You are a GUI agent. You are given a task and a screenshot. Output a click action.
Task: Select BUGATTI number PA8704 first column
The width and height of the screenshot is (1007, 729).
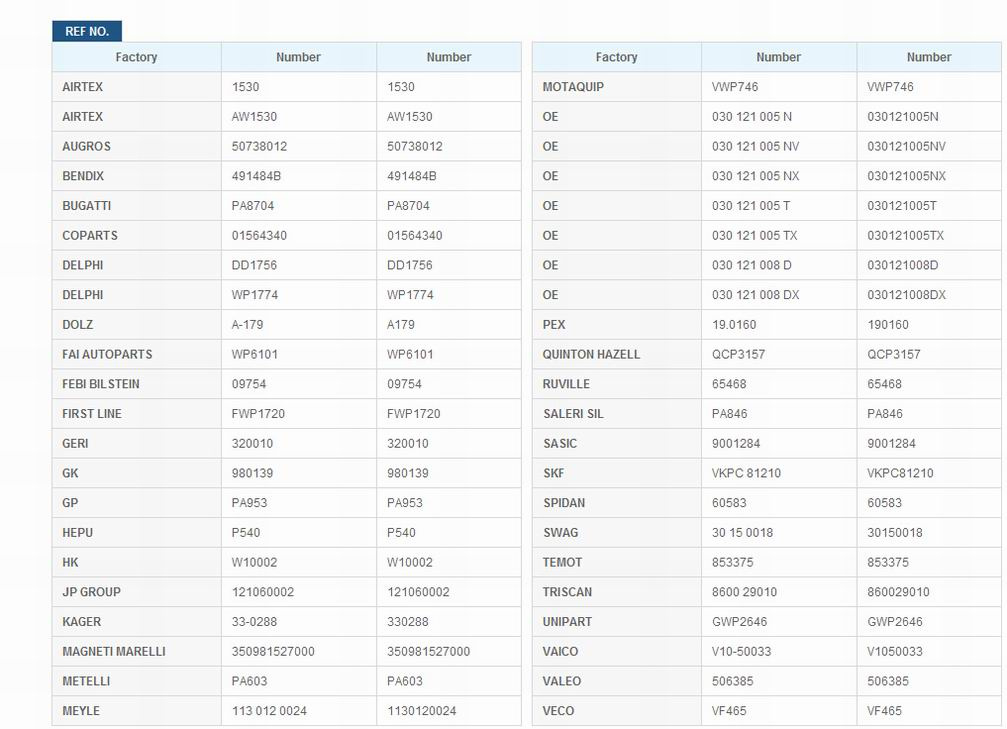tap(252, 206)
